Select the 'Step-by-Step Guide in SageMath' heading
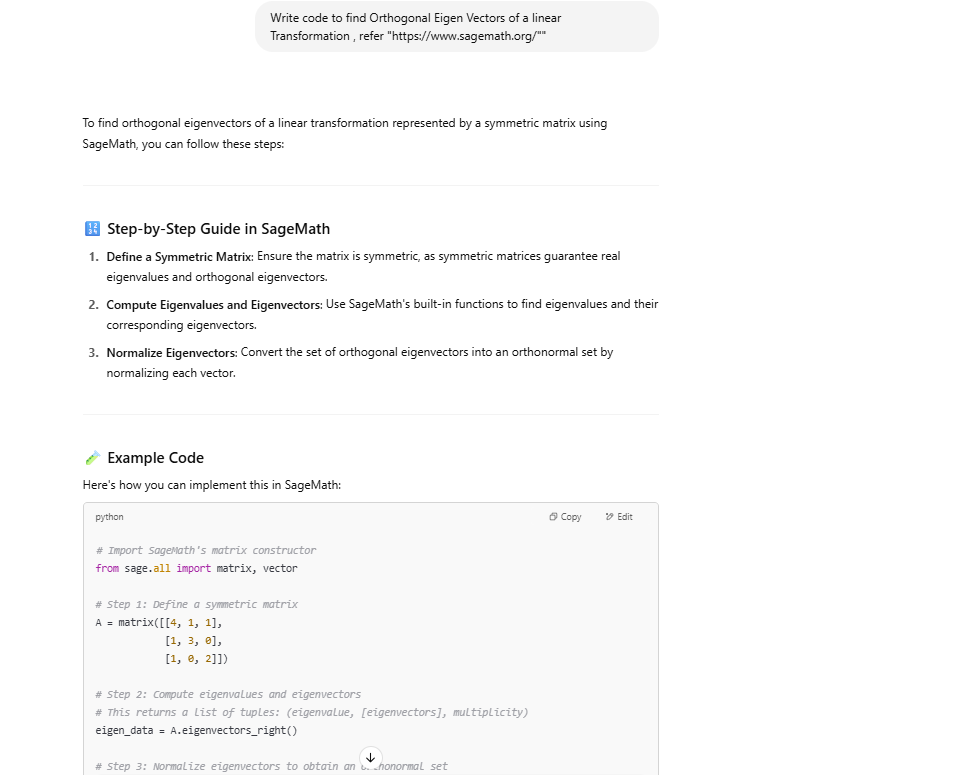The height and width of the screenshot is (775, 969). coord(218,229)
